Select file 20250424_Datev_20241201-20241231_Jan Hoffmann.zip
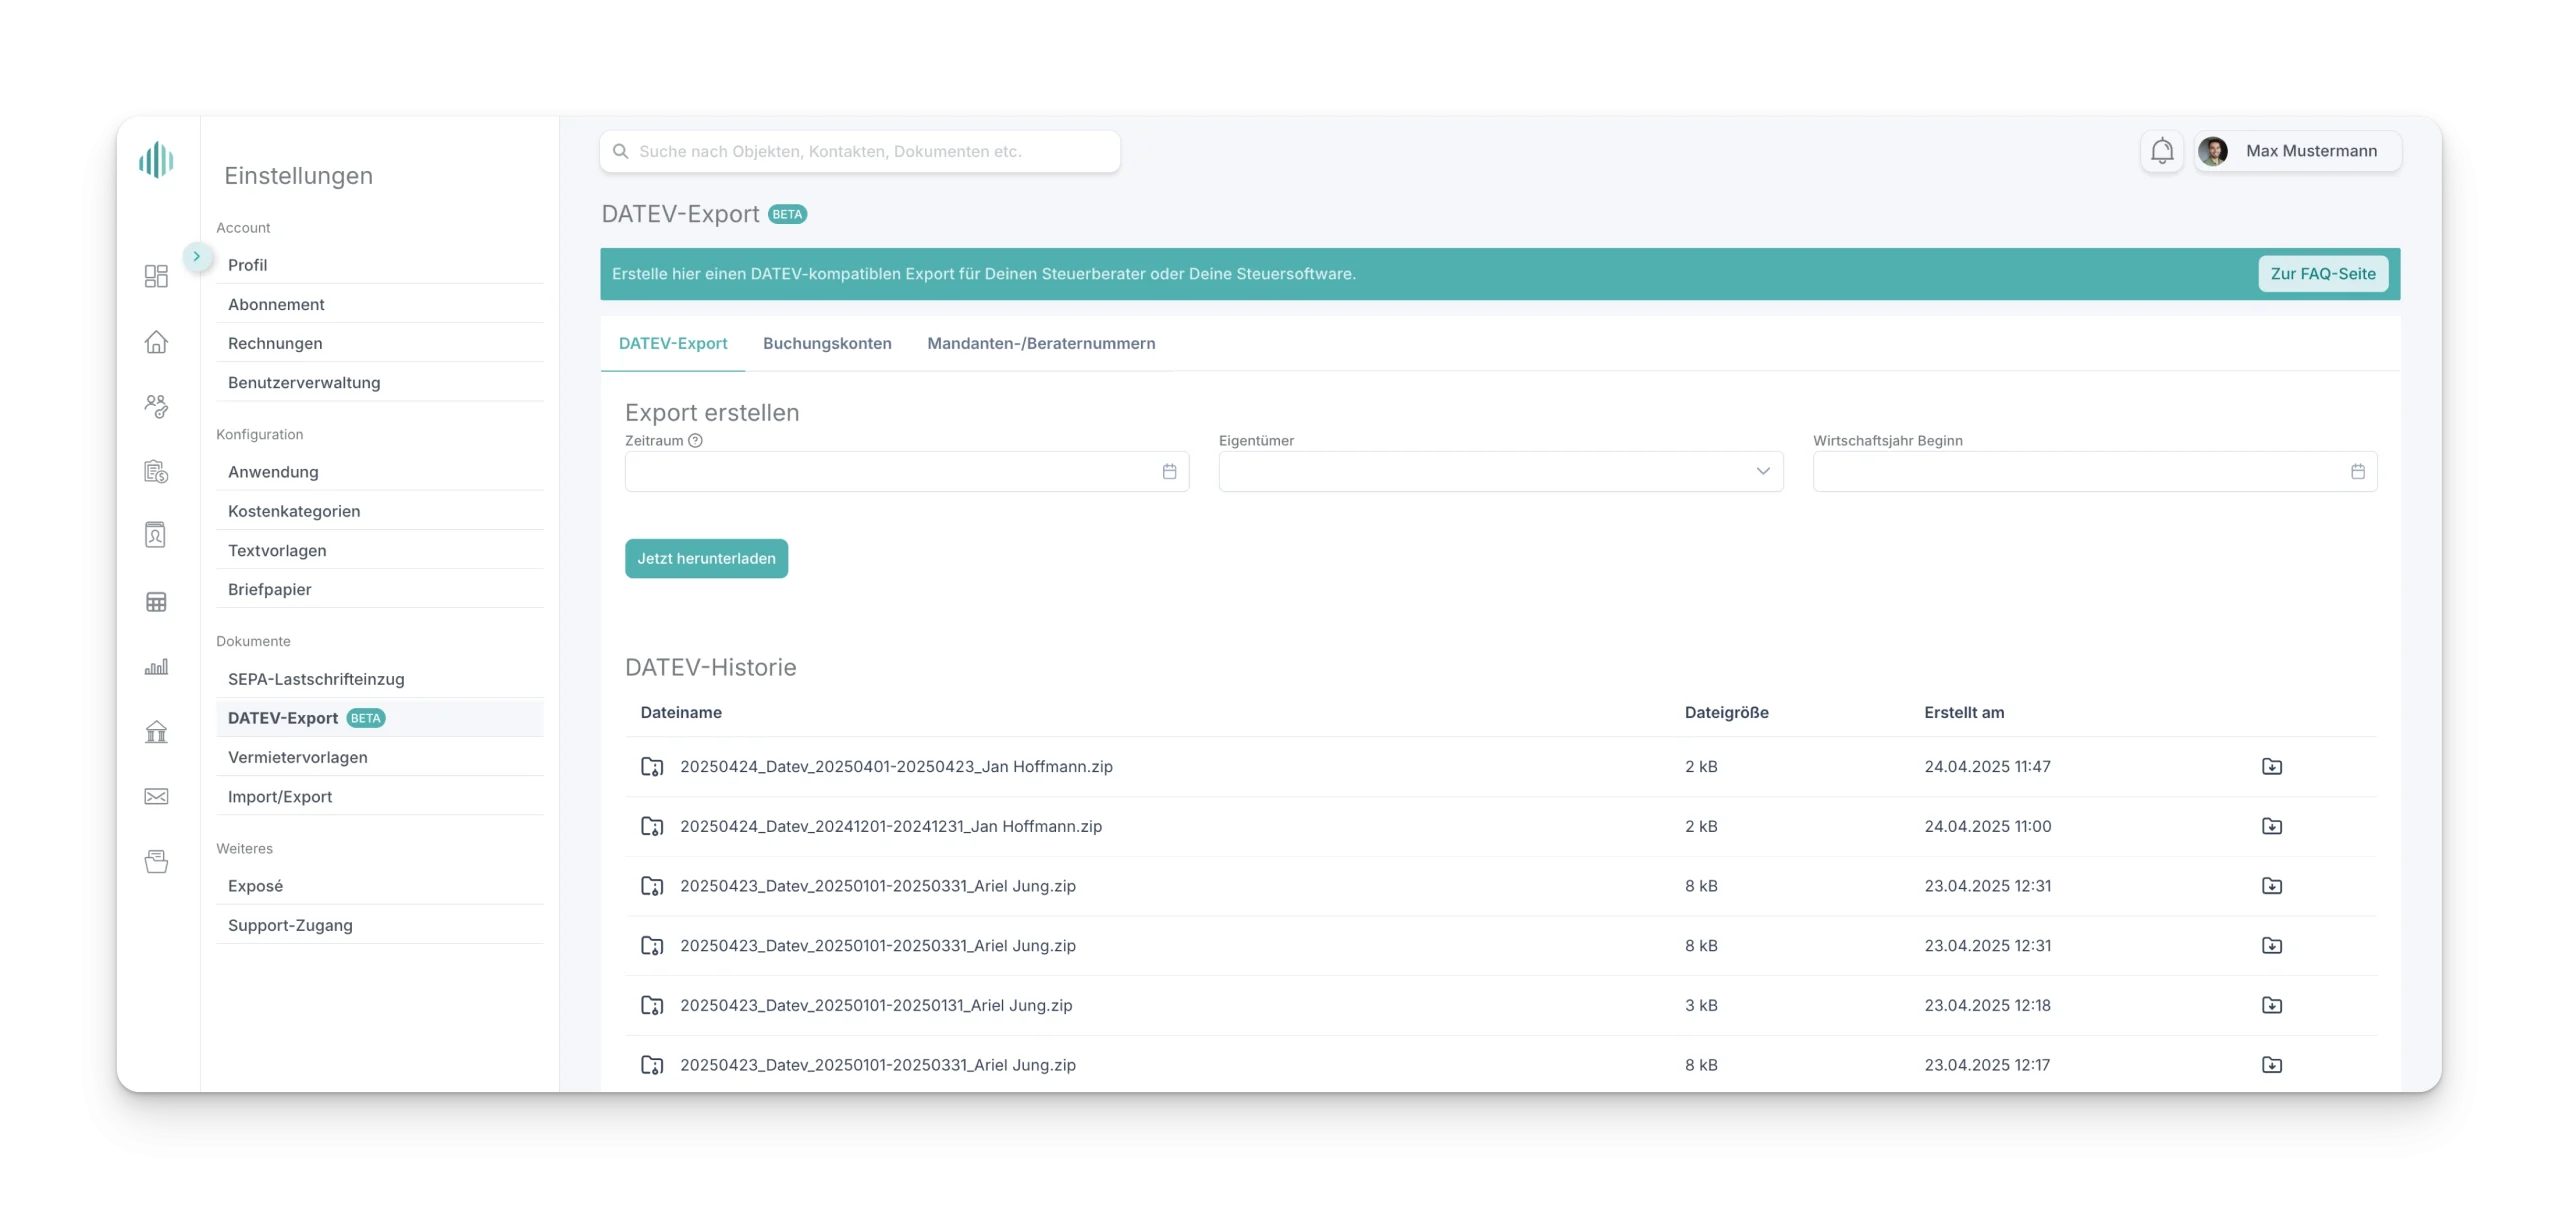The width and height of the screenshot is (2560, 1209). click(891, 826)
